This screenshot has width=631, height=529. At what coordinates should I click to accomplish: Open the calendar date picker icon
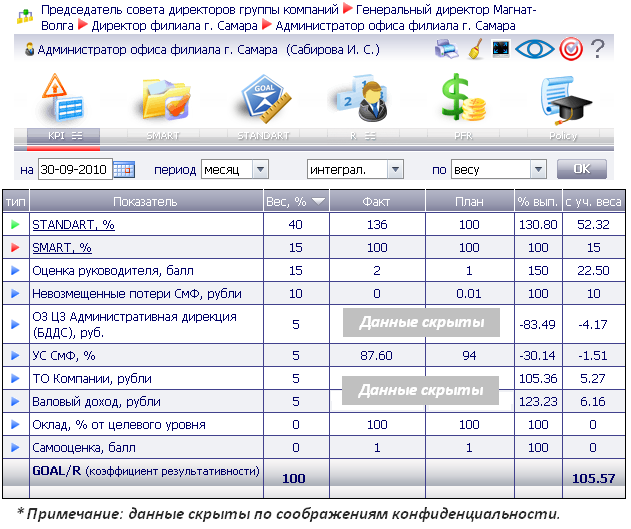(124, 169)
